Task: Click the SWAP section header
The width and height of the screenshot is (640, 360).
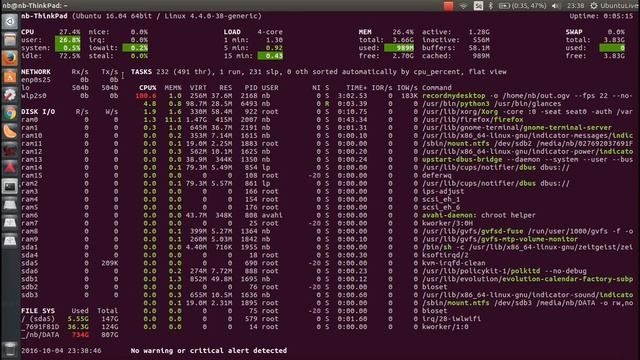Action: [x=574, y=32]
